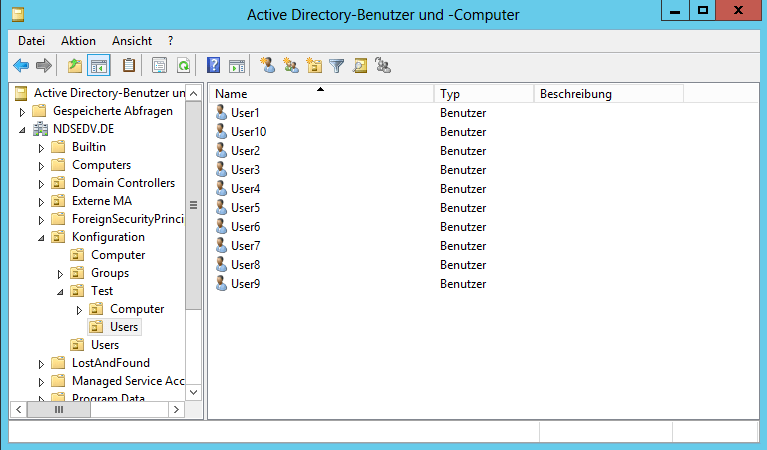Click the Refresh toolbar icon
767x450 pixels.
click(183, 66)
